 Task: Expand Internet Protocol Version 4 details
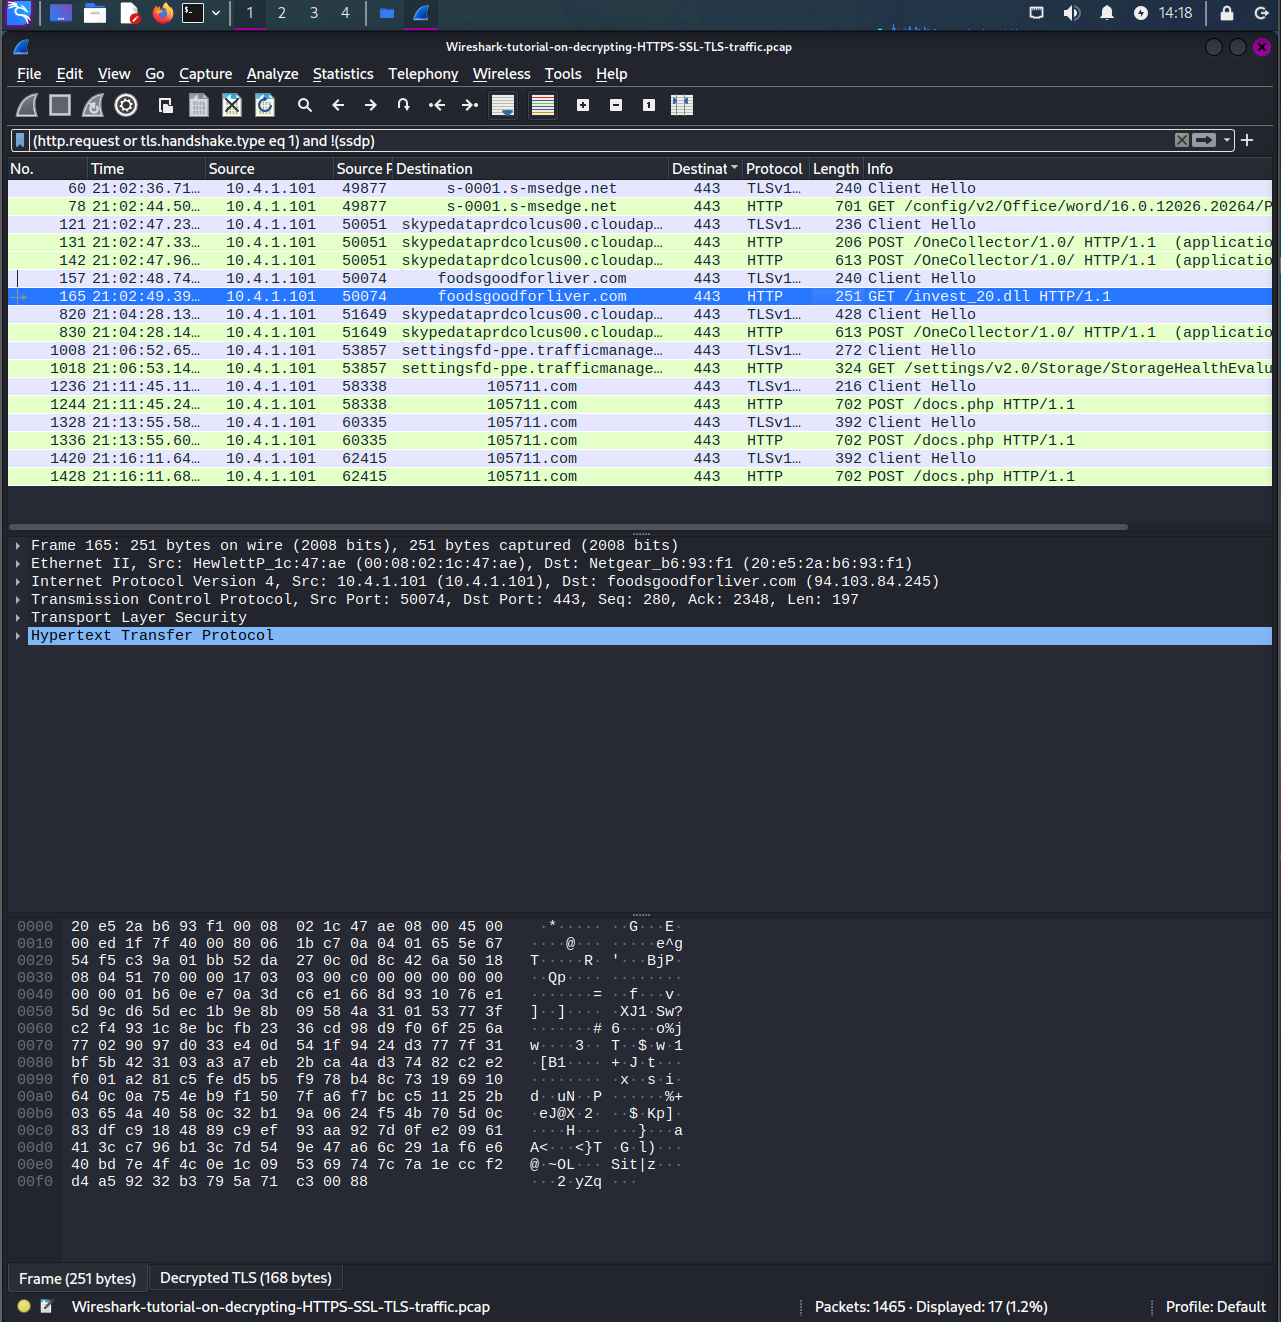18,582
